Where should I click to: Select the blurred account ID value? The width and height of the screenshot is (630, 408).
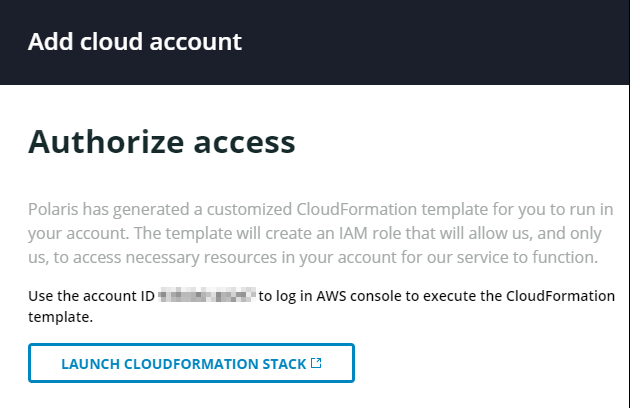[x=207, y=295]
